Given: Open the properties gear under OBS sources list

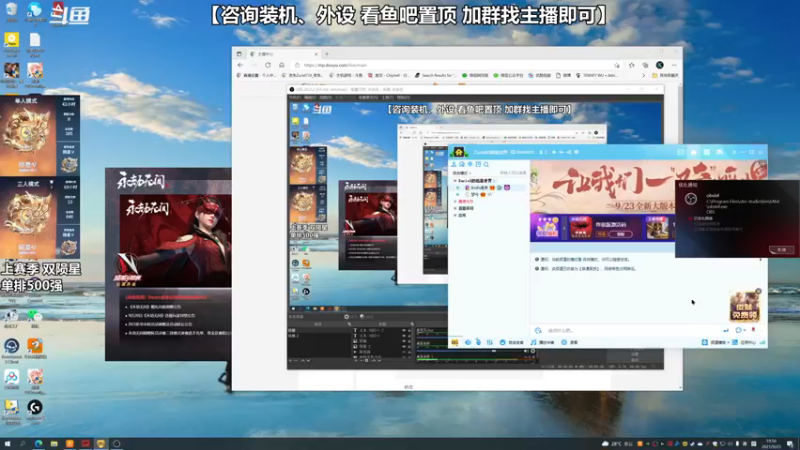Looking at the screenshot, I should click(x=366, y=361).
